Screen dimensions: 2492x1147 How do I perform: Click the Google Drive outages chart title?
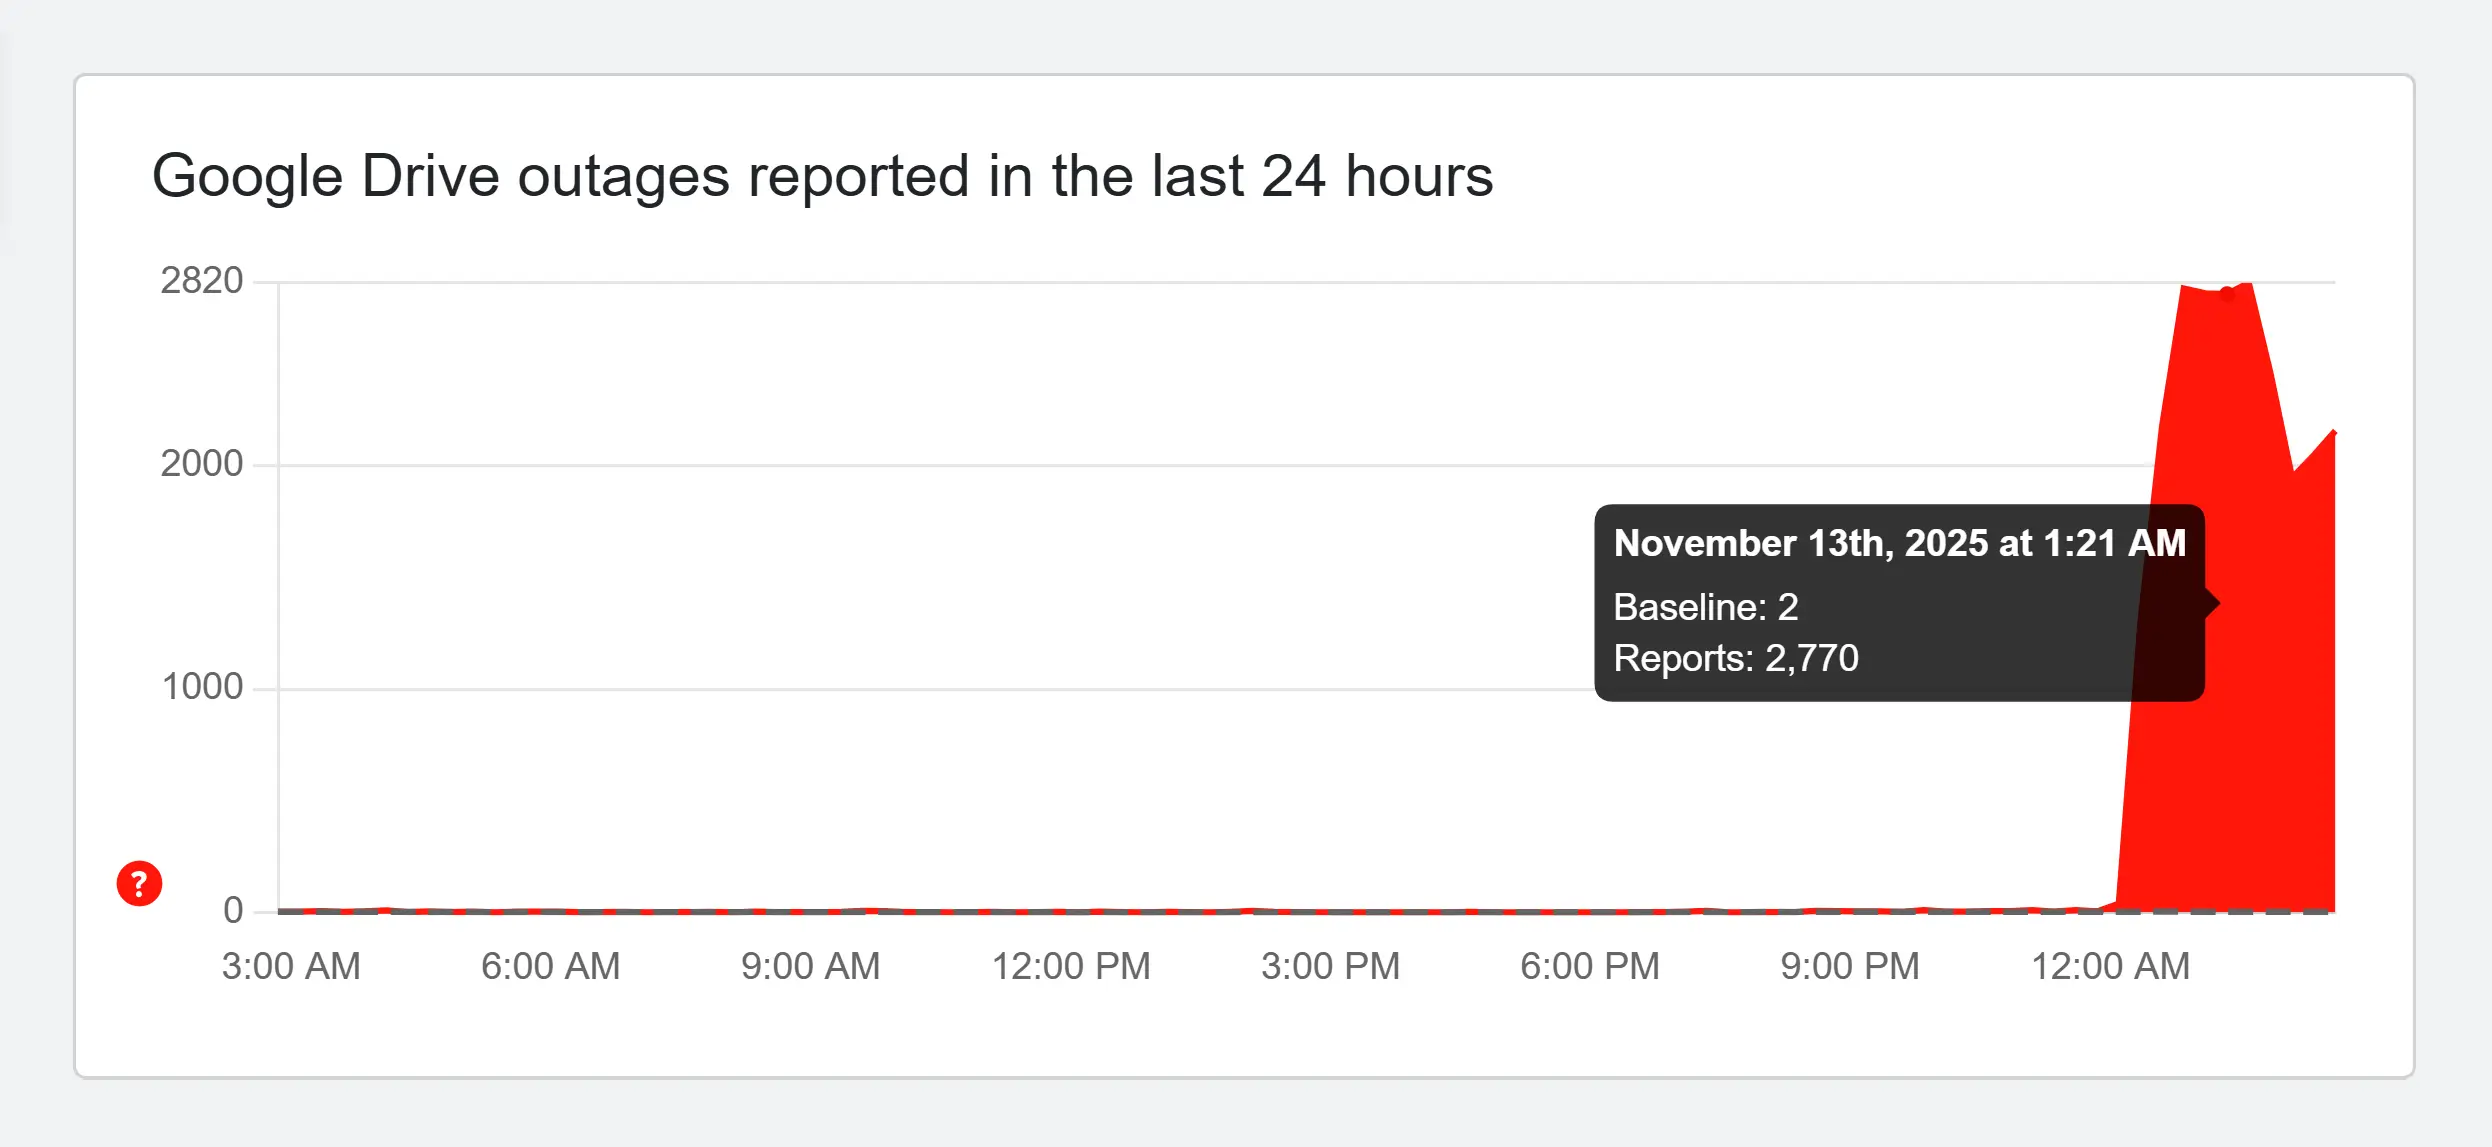point(822,177)
